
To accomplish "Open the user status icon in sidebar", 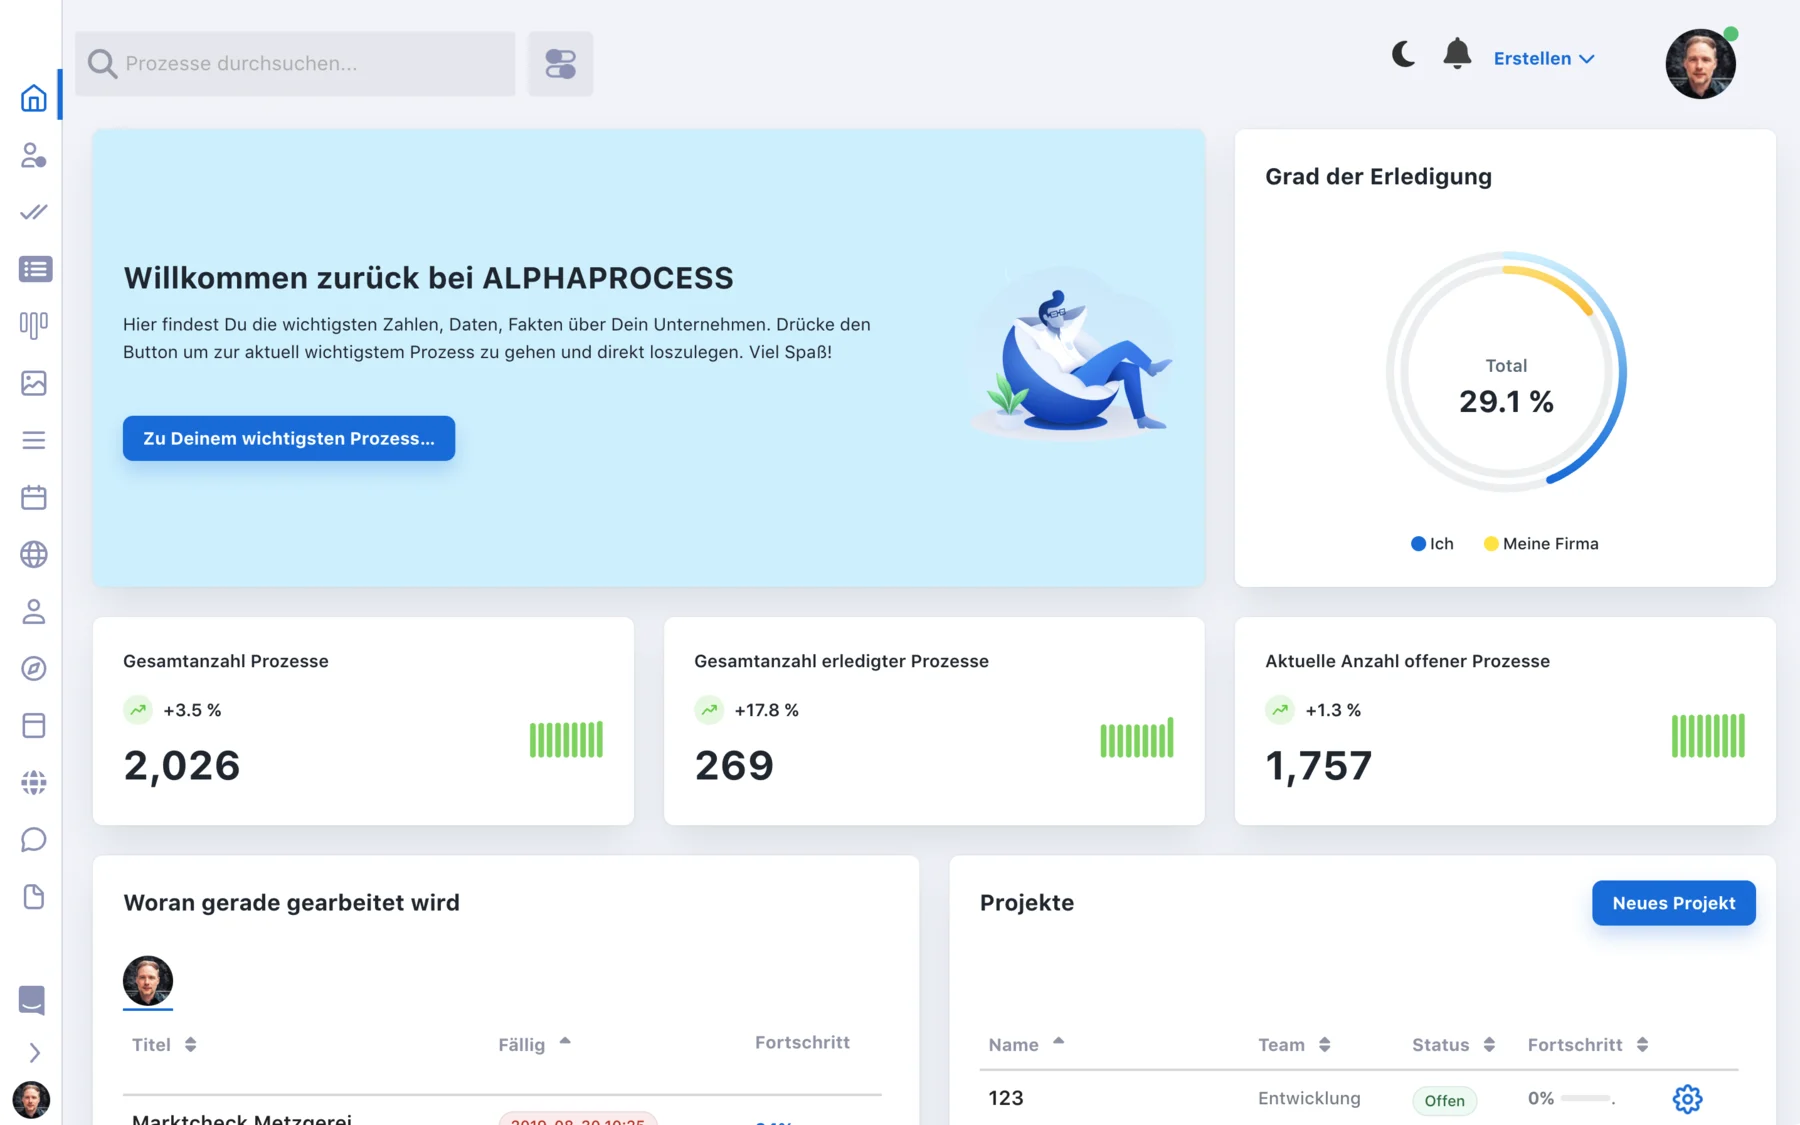I will [x=33, y=155].
